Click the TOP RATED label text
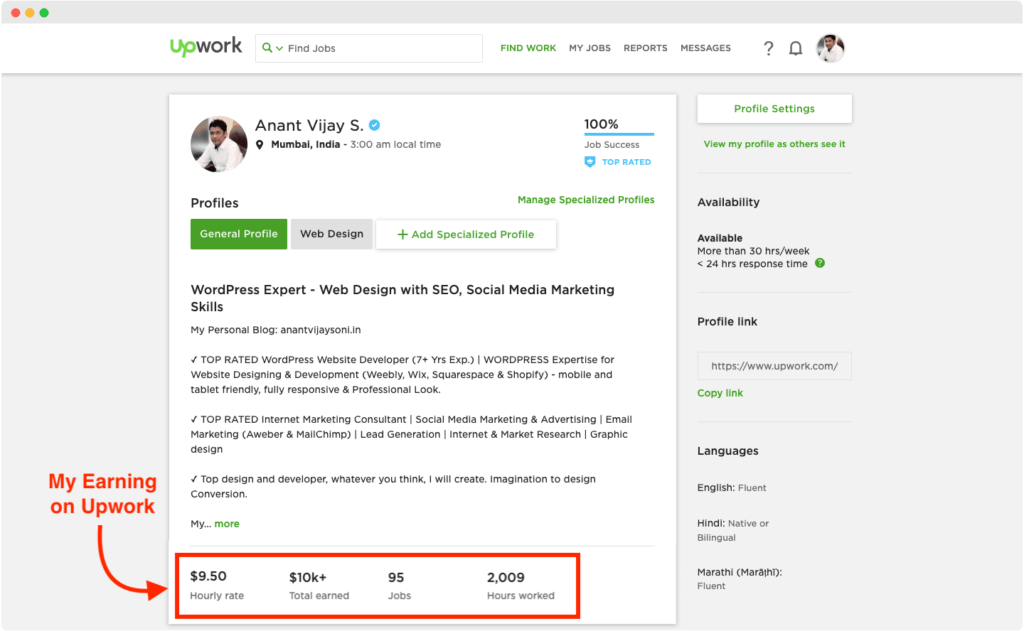 point(626,162)
